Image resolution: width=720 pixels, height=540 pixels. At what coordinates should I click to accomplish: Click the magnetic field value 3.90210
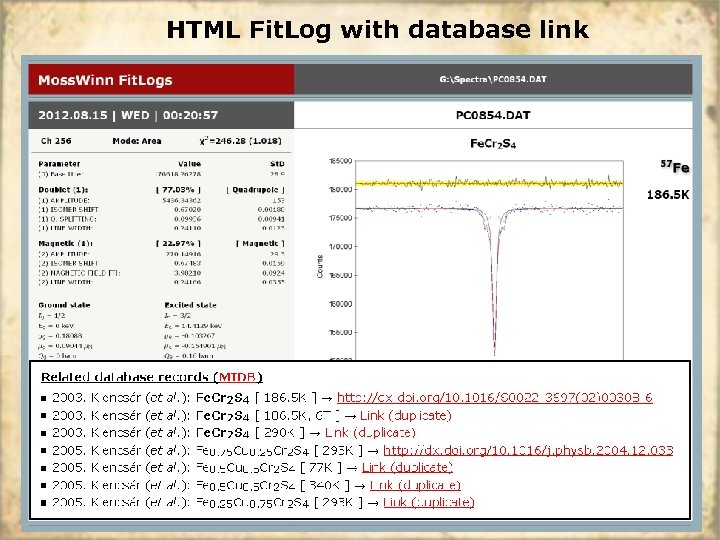[x=187, y=273]
